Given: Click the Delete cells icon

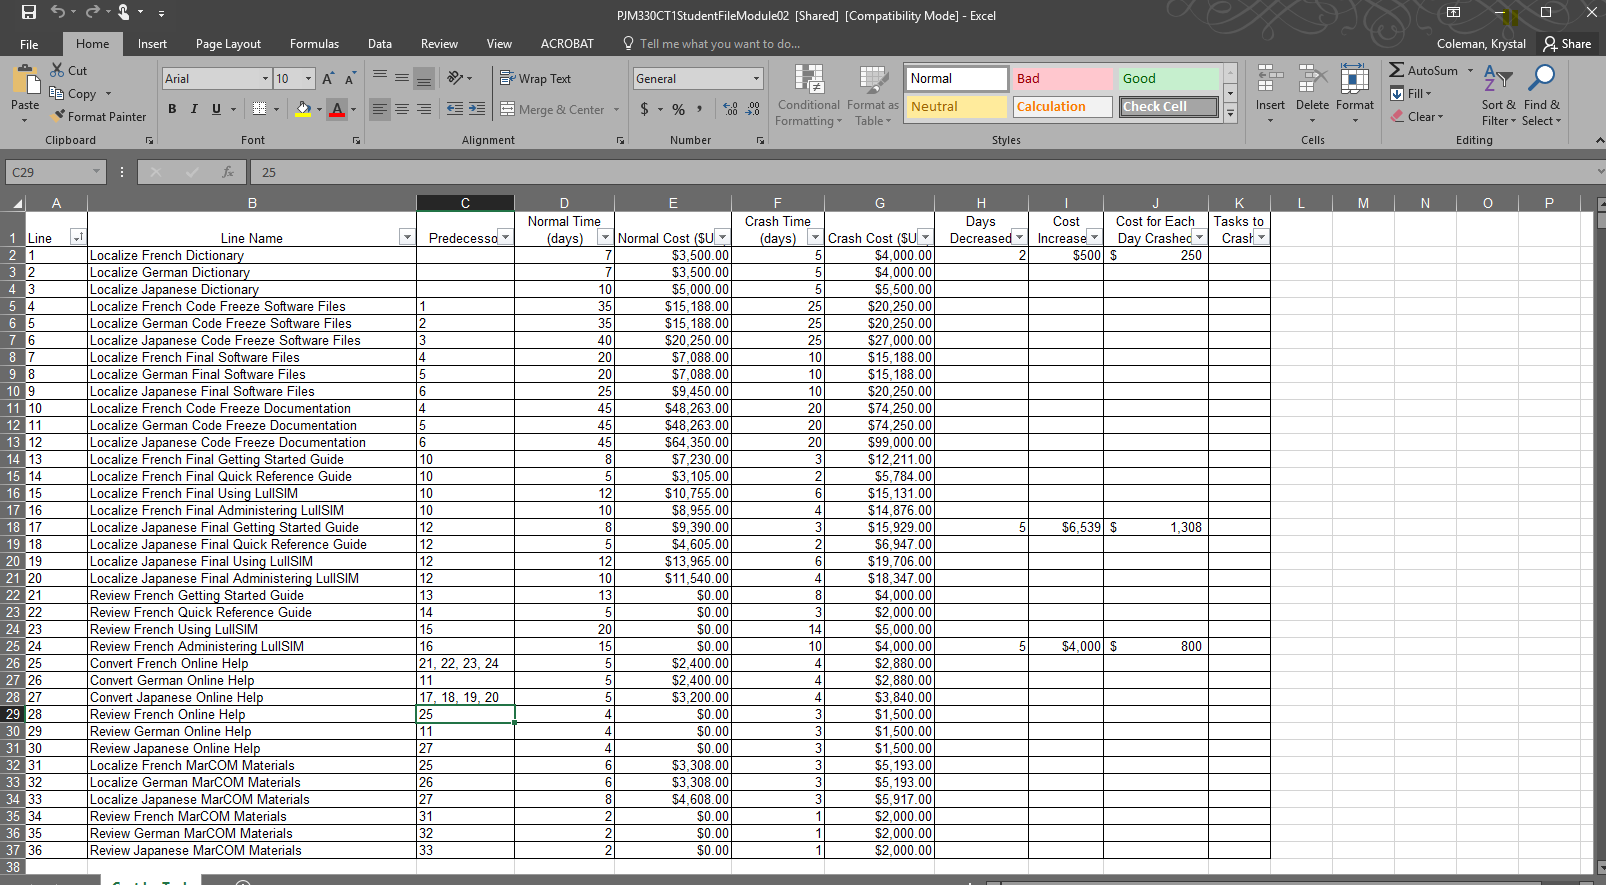Looking at the screenshot, I should click(x=1312, y=80).
